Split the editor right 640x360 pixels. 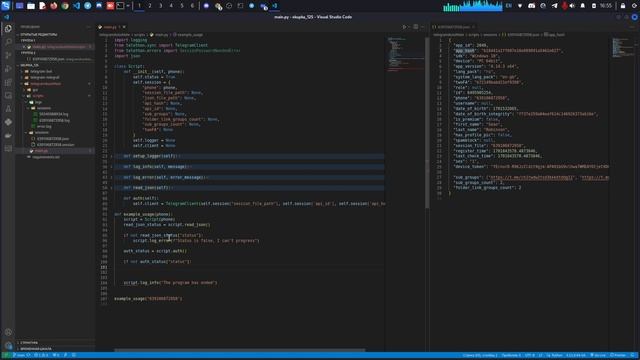point(416,27)
